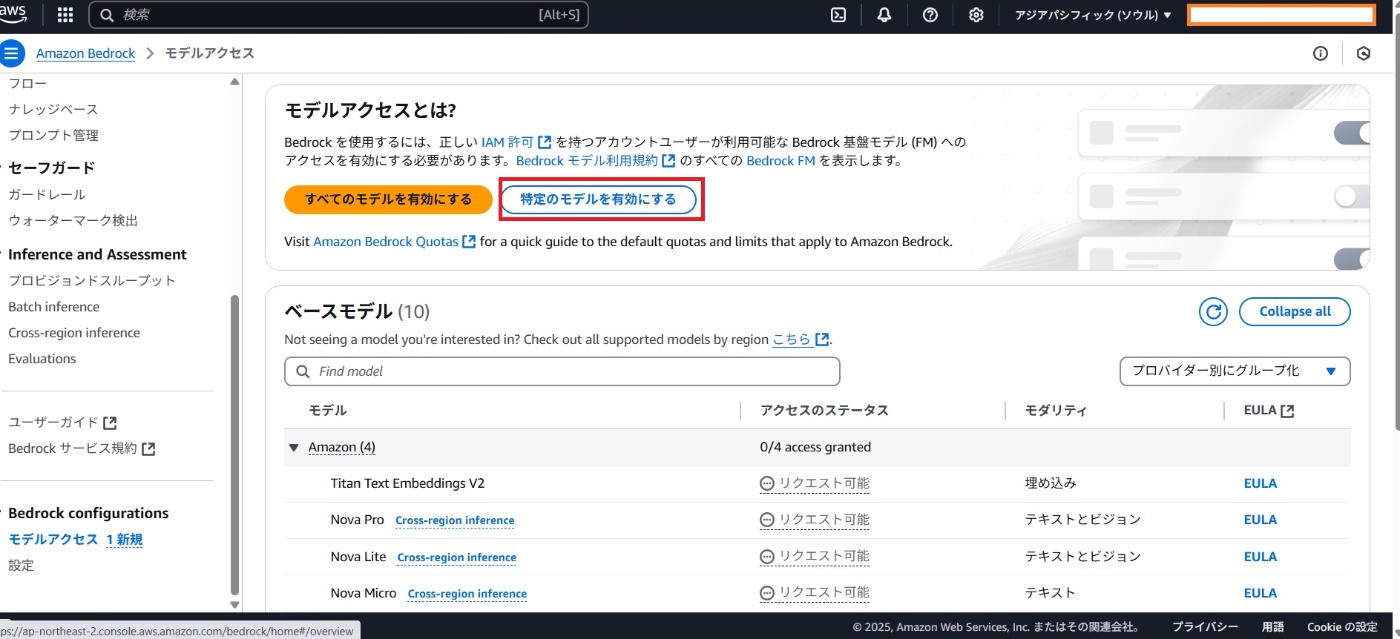Open EULA link for Nova Lite
Screen dimensions: 1400x639
1260,556
